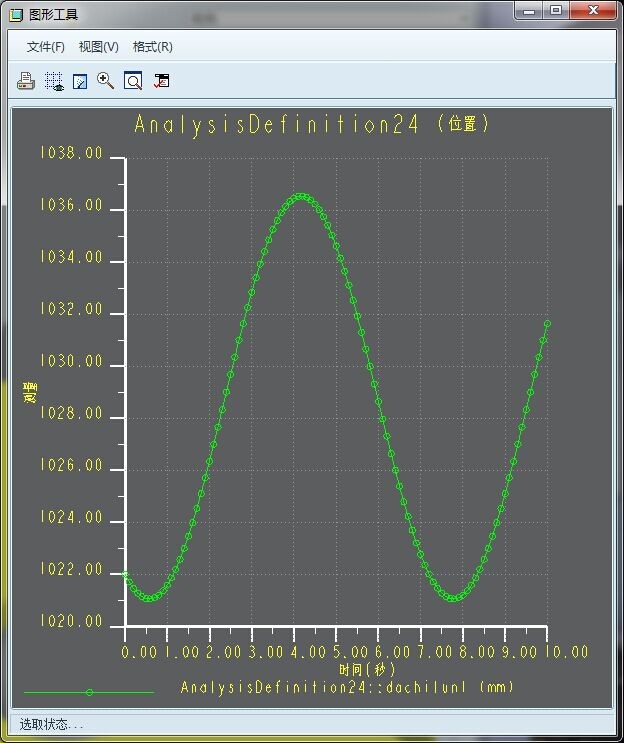The height and width of the screenshot is (743, 624).
Task: Maximize the 图形工具 window
Action: coord(556,11)
